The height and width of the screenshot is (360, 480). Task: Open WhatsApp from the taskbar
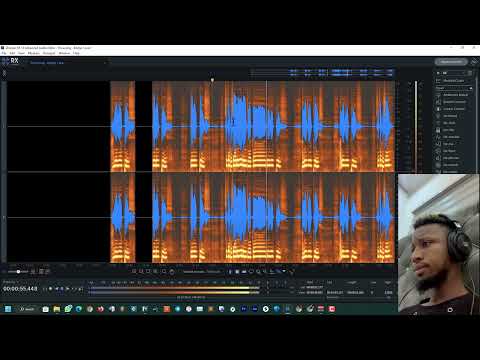point(68,309)
